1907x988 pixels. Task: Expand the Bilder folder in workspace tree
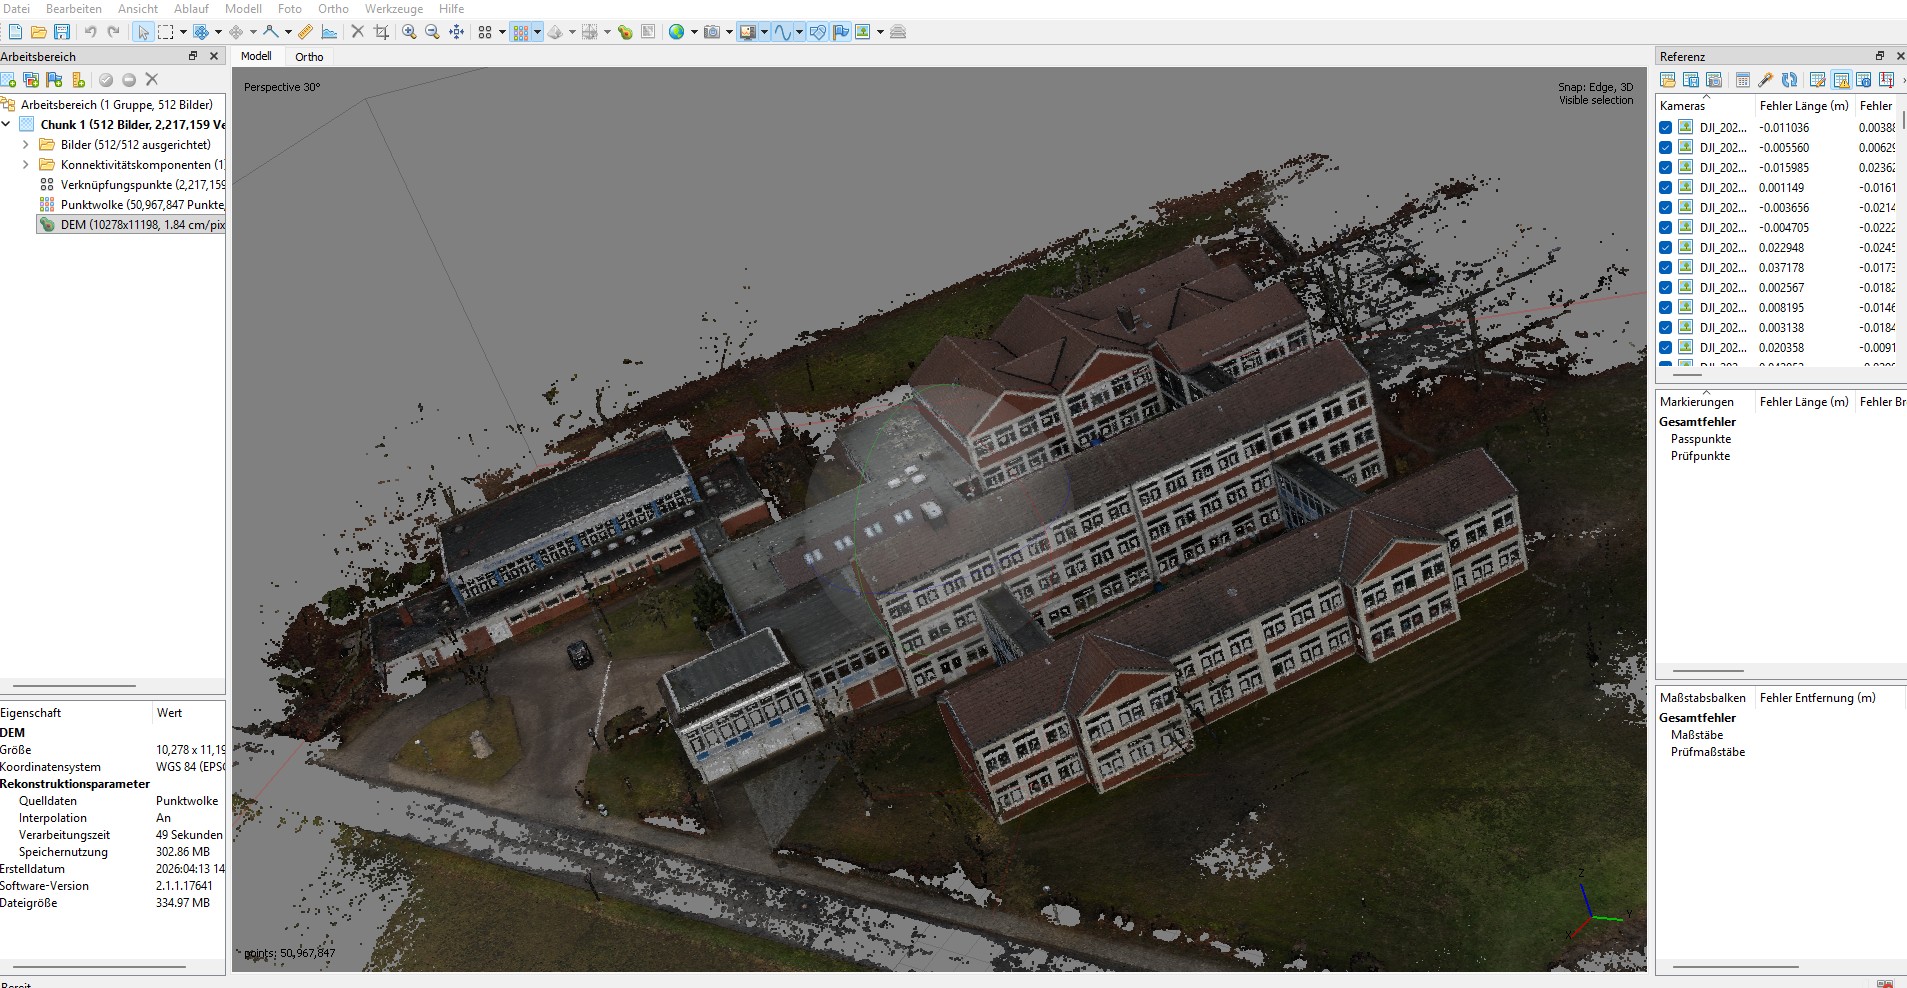26,145
